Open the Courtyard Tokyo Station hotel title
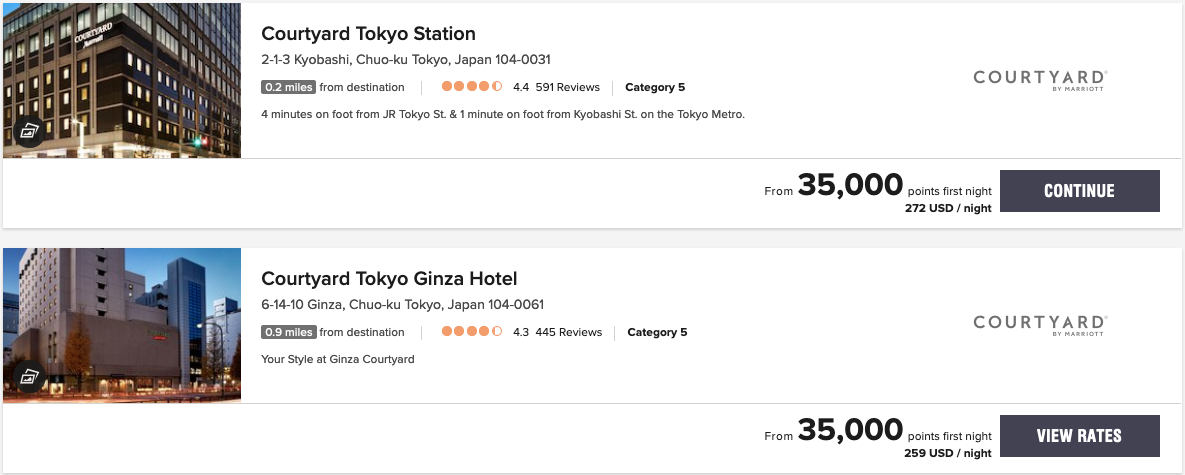1185x475 pixels. 368,34
